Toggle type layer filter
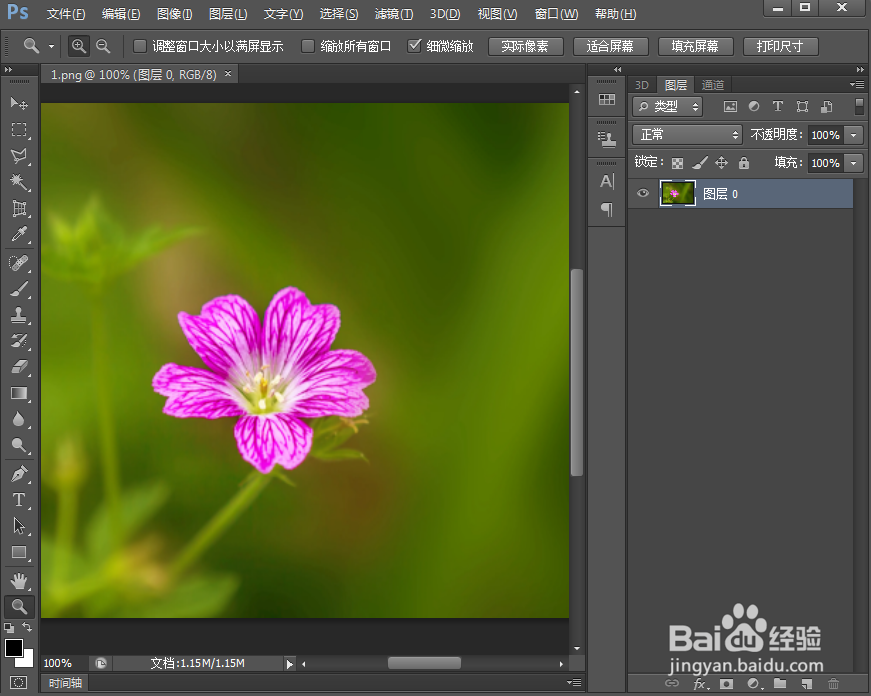871x696 pixels. [x=778, y=106]
